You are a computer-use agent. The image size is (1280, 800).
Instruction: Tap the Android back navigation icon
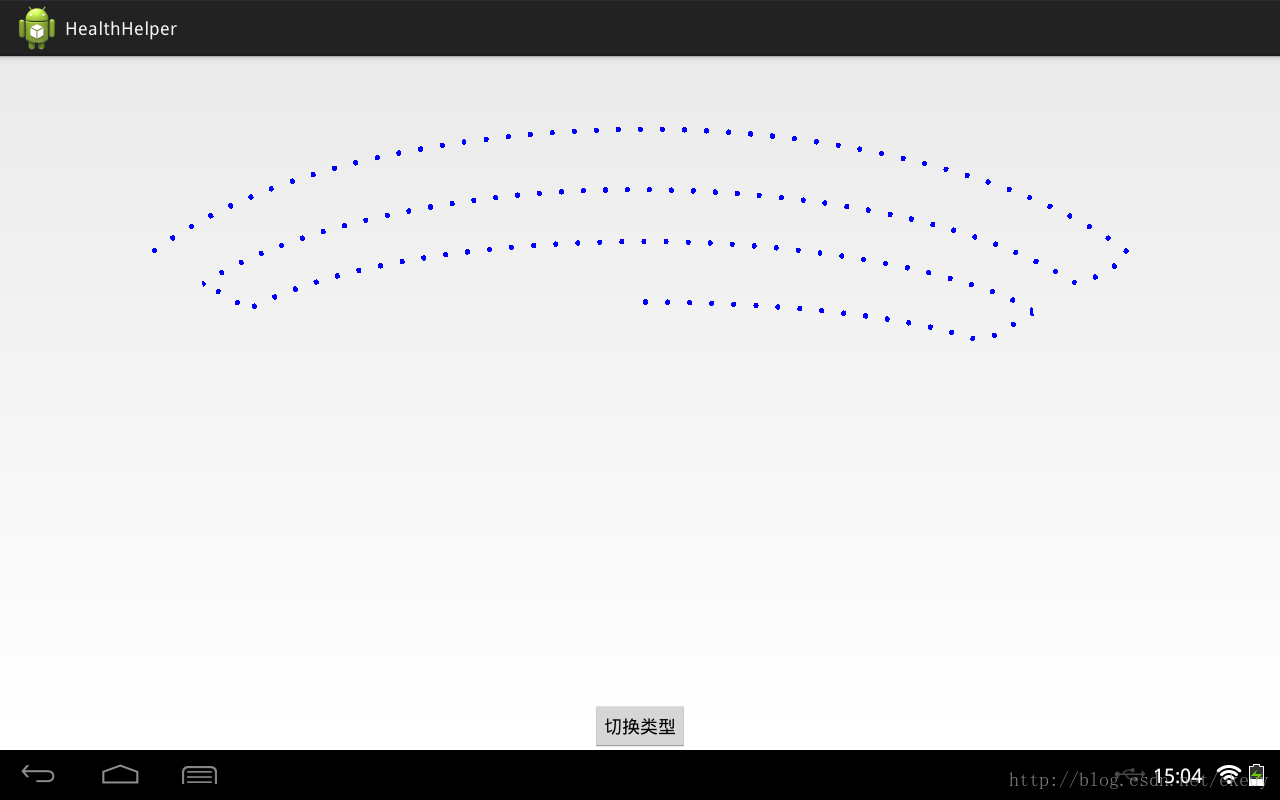39,774
